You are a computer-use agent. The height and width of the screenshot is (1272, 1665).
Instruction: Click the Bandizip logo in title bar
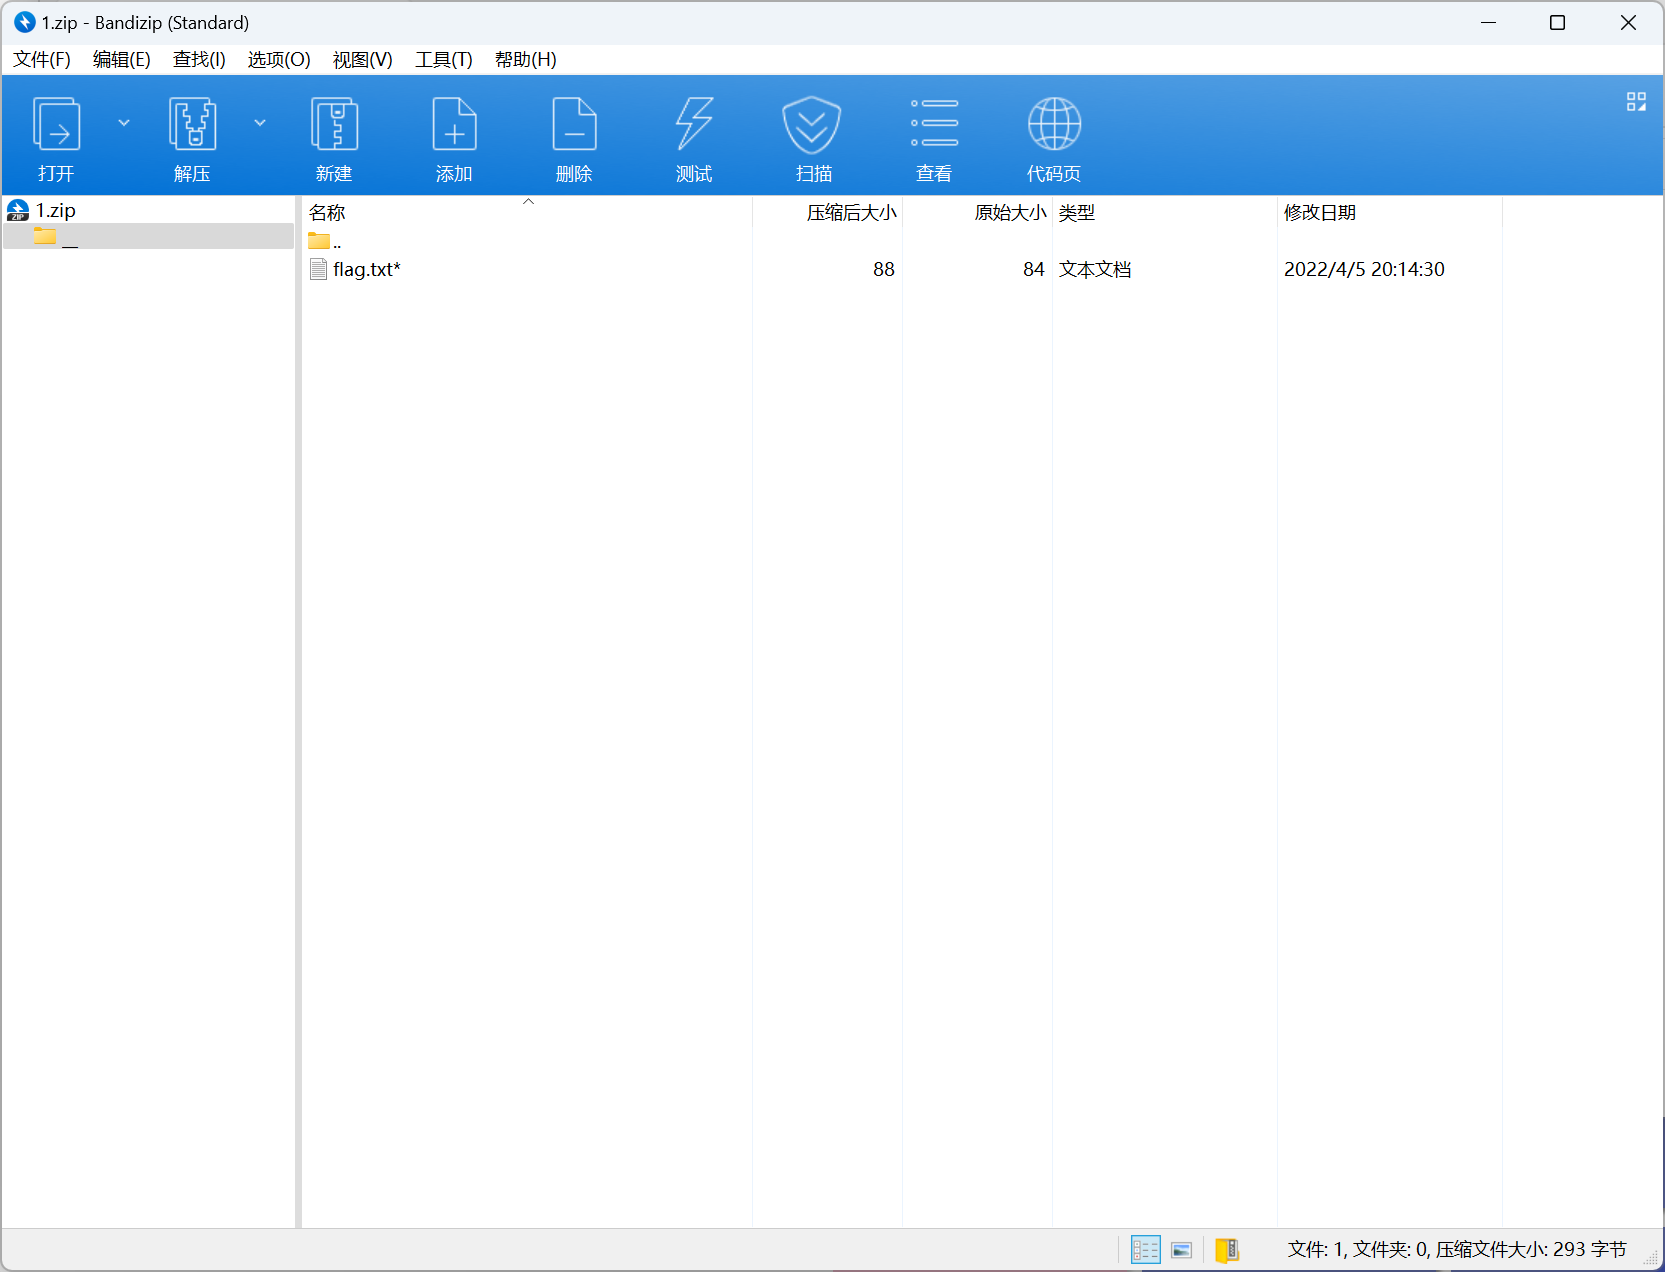[25, 22]
